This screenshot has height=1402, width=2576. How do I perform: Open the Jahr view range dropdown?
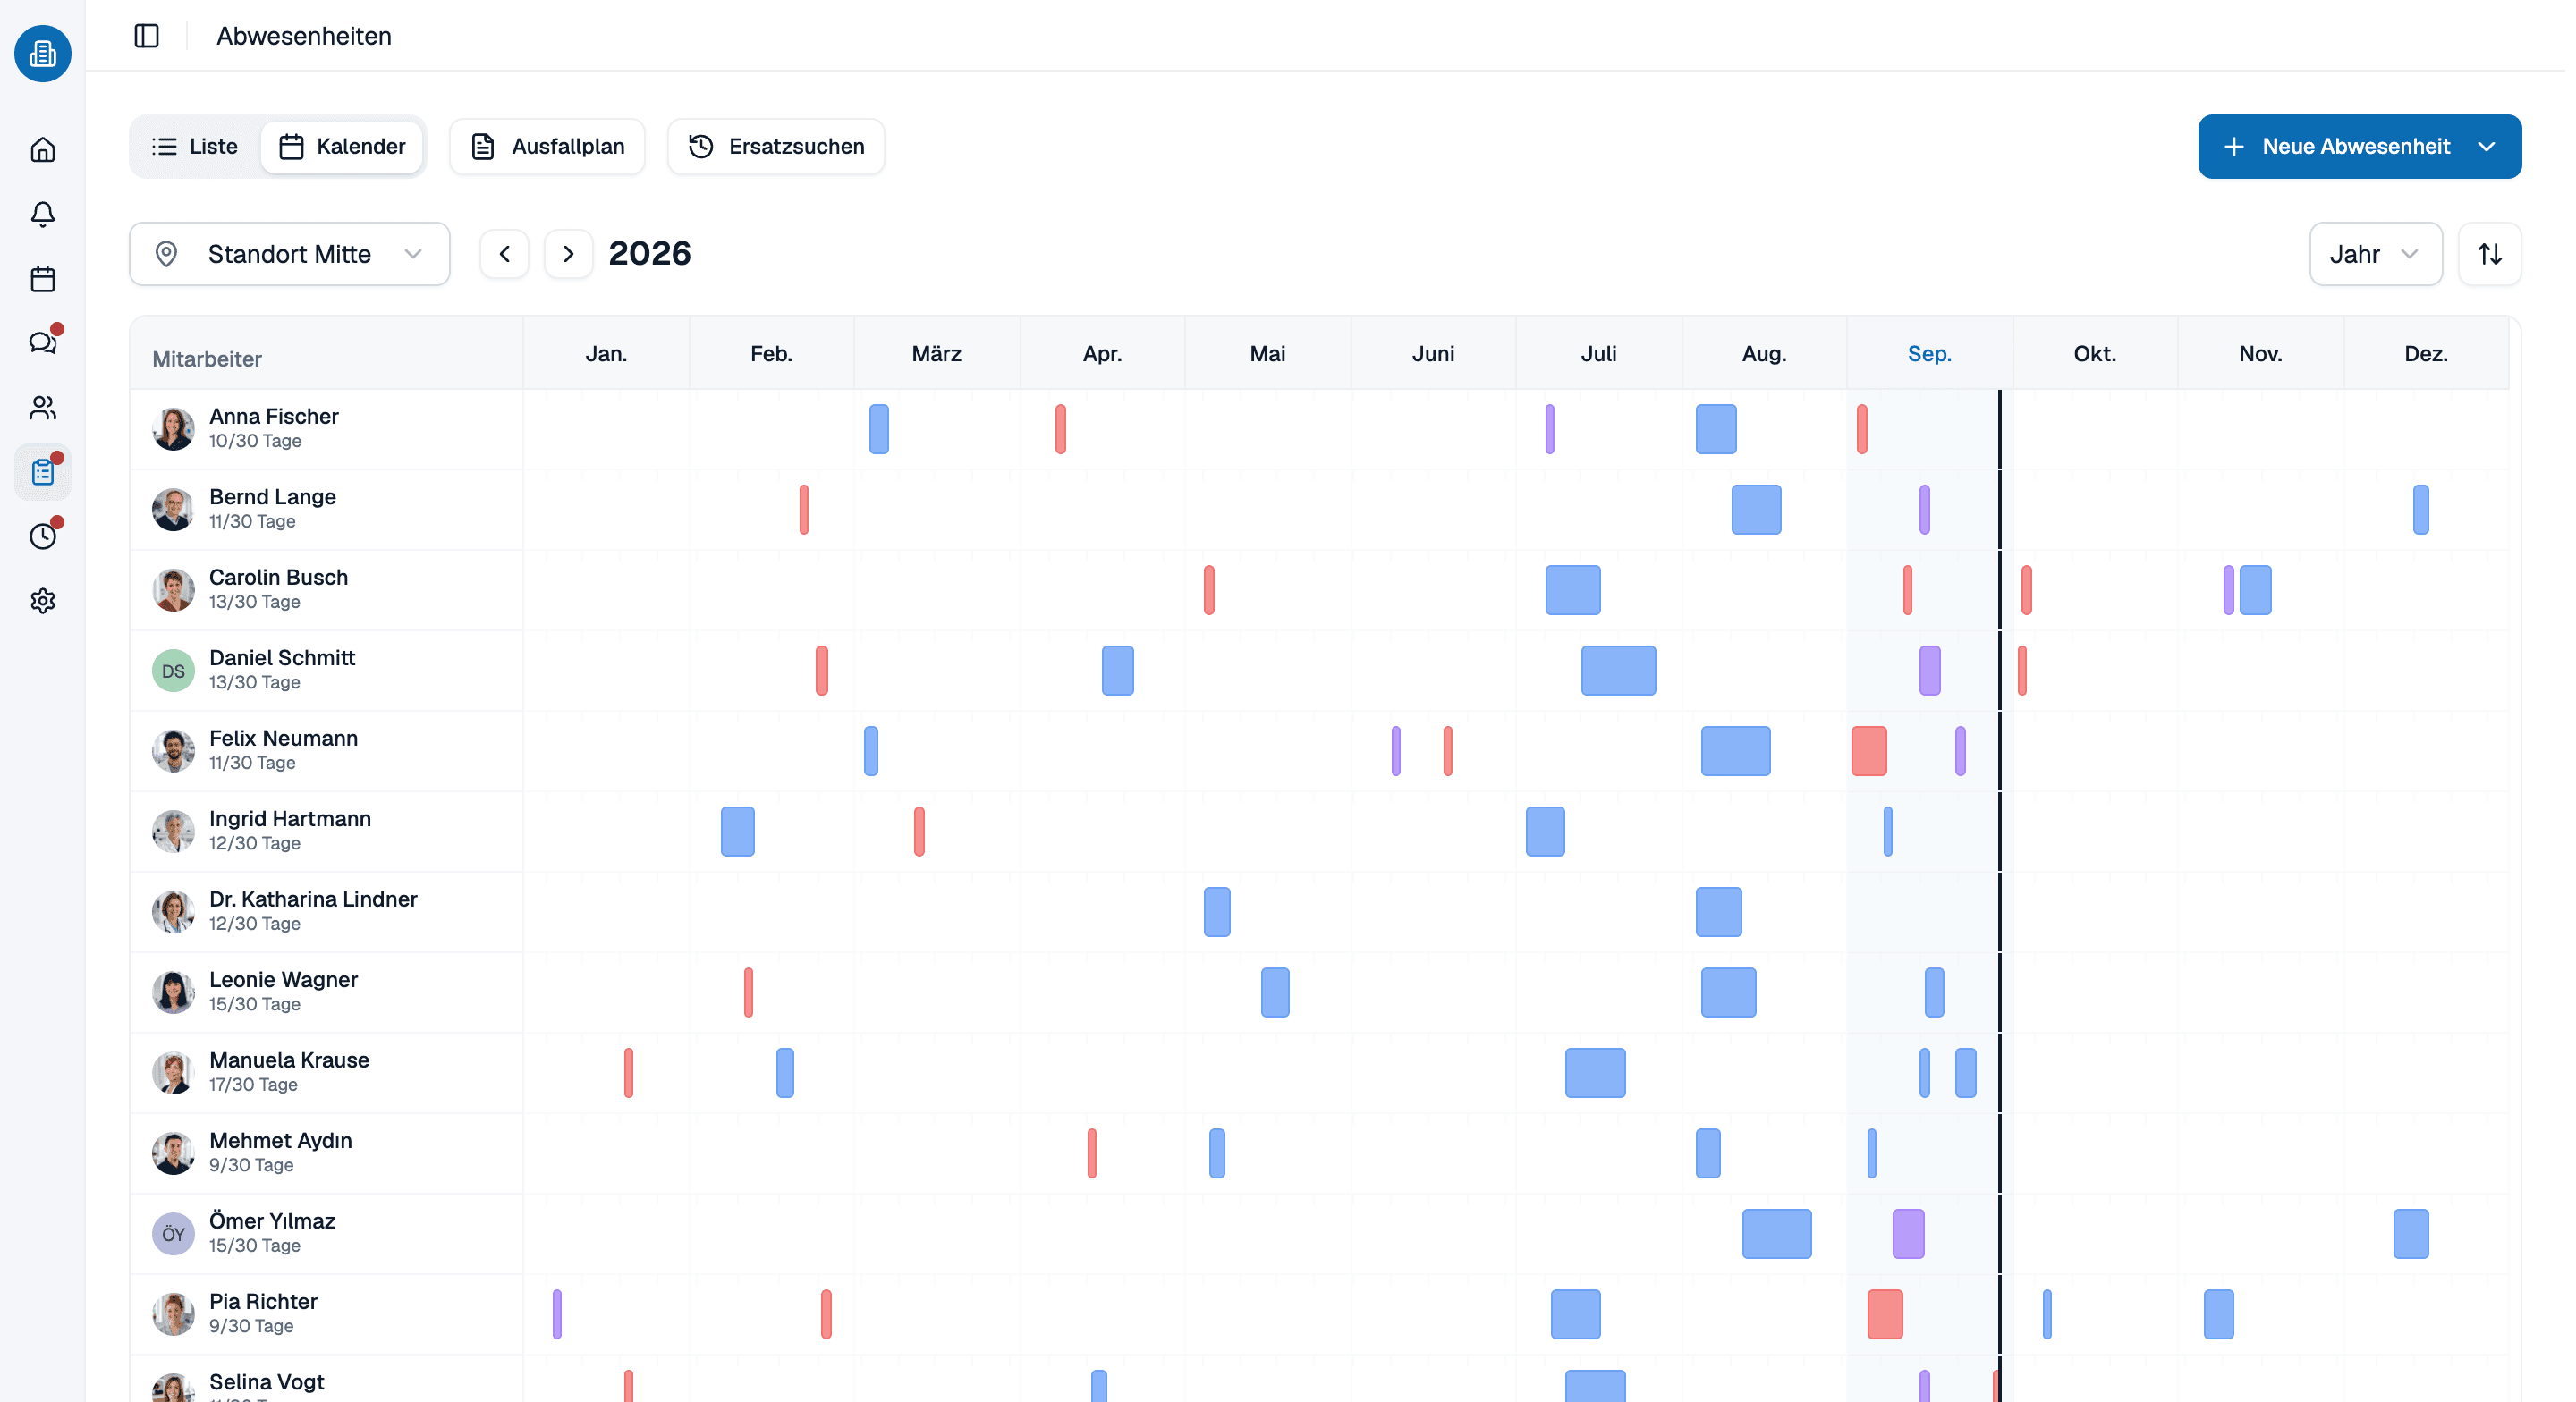[x=2375, y=254]
